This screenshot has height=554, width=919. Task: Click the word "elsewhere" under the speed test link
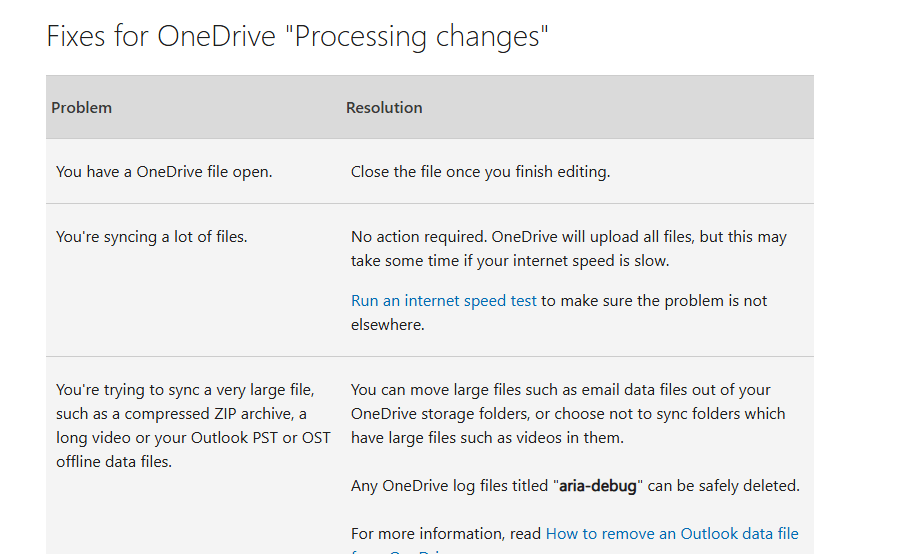tap(385, 325)
